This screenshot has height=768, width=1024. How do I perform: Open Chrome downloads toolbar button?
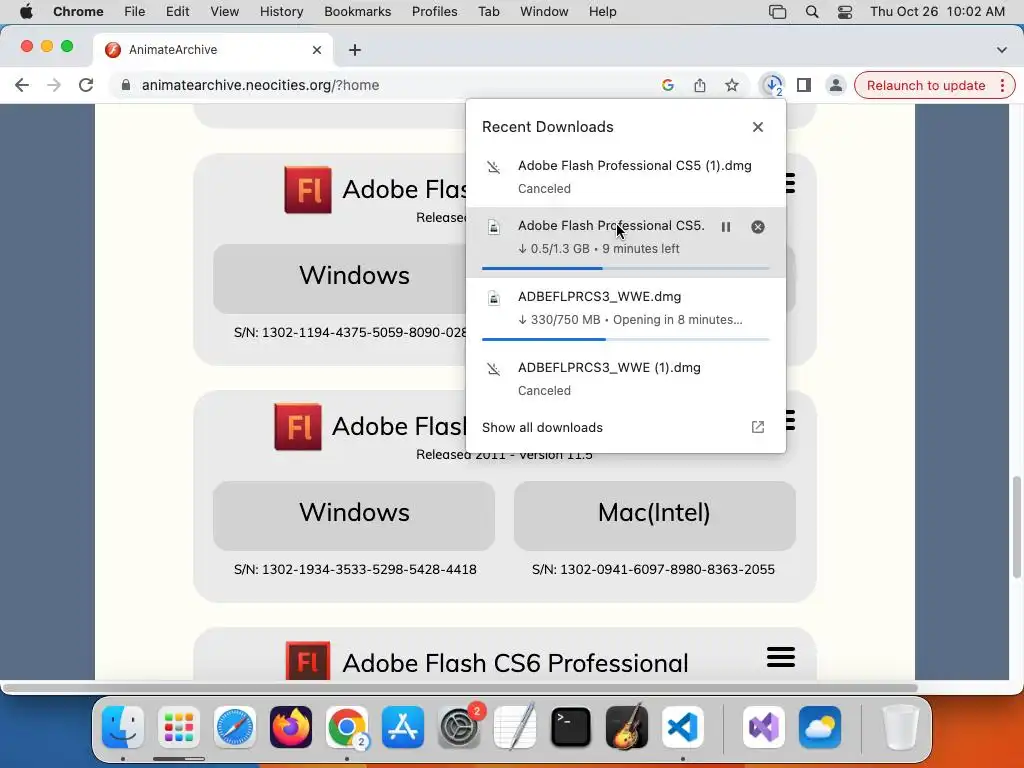[x=773, y=85]
